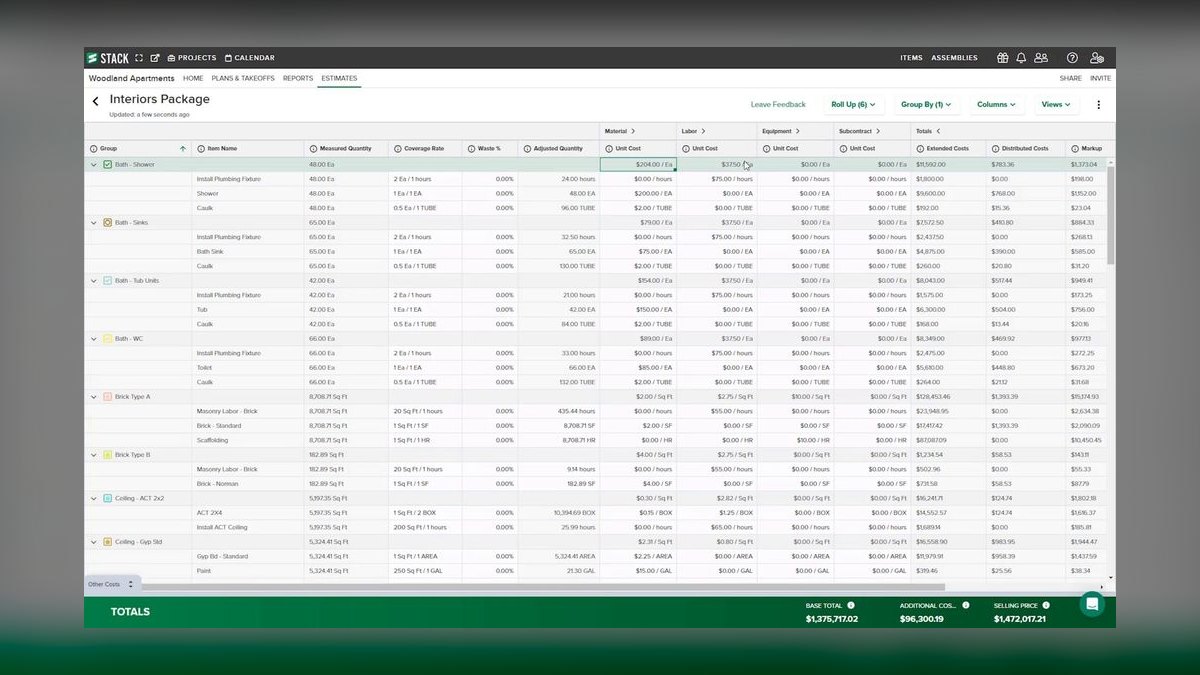Collapse the Bath - Tub Units group
The width and height of the screenshot is (1200, 675).
pos(94,280)
